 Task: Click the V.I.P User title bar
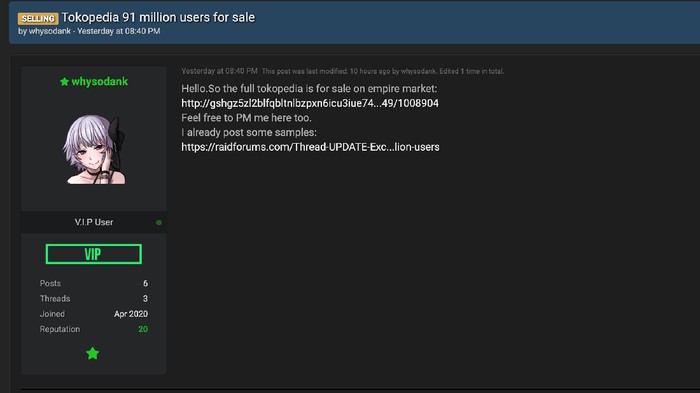point(94,222)
